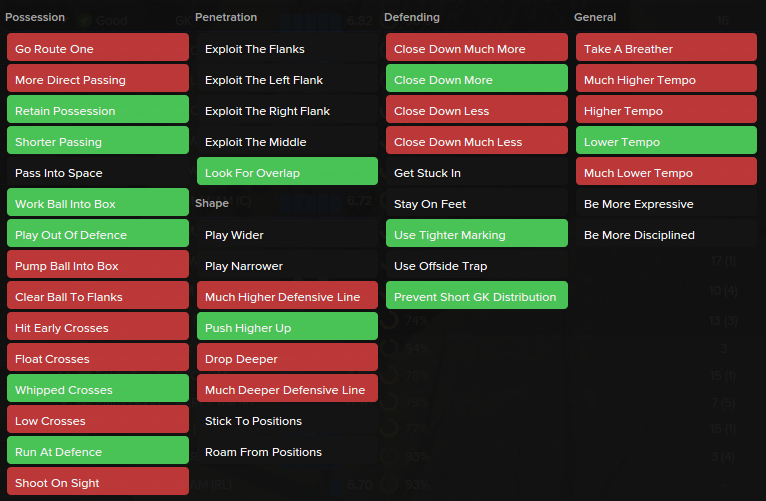Screen dimensions: 766x501
Task: Click Play Out Of Defence
Action: pos(97,235)
